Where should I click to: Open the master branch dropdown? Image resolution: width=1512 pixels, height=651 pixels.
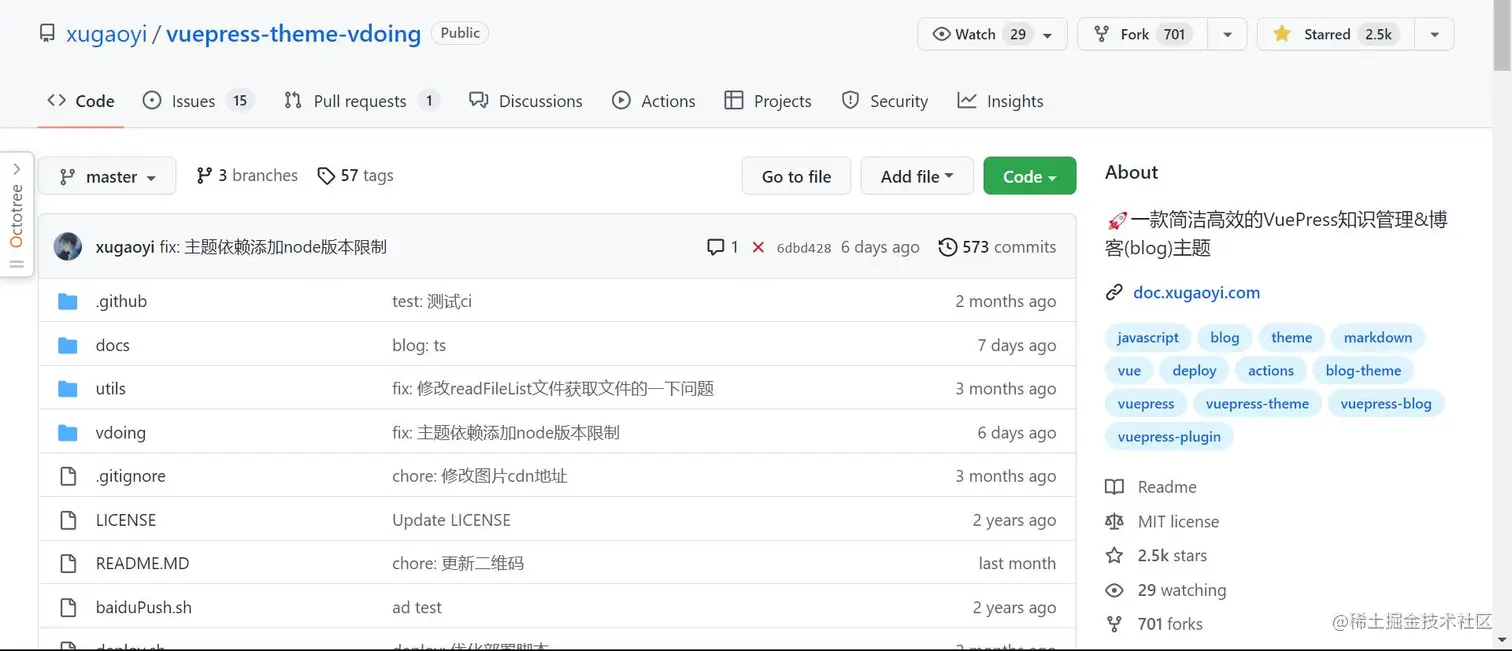tap(107, 176)
